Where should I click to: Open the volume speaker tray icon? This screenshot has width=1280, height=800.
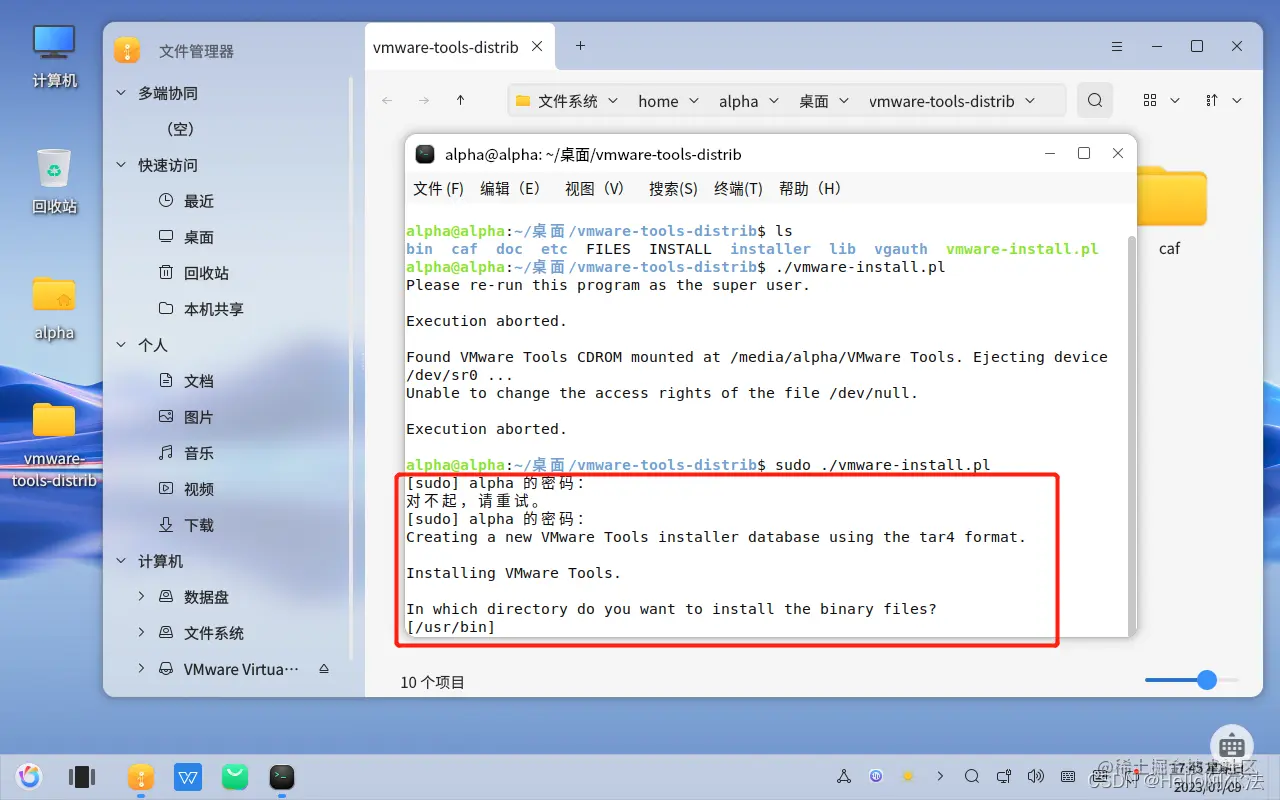pyautogui.click(x=1036, y=776)
